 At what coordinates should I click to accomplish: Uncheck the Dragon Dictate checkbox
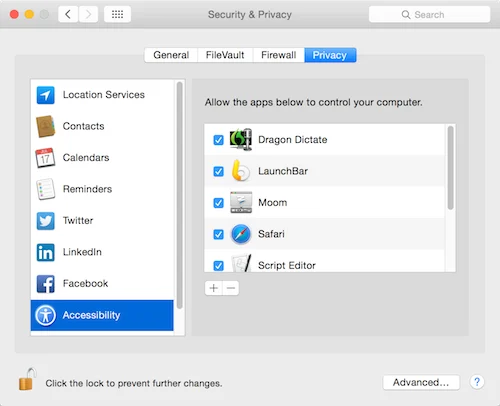(x=218, y=140)
